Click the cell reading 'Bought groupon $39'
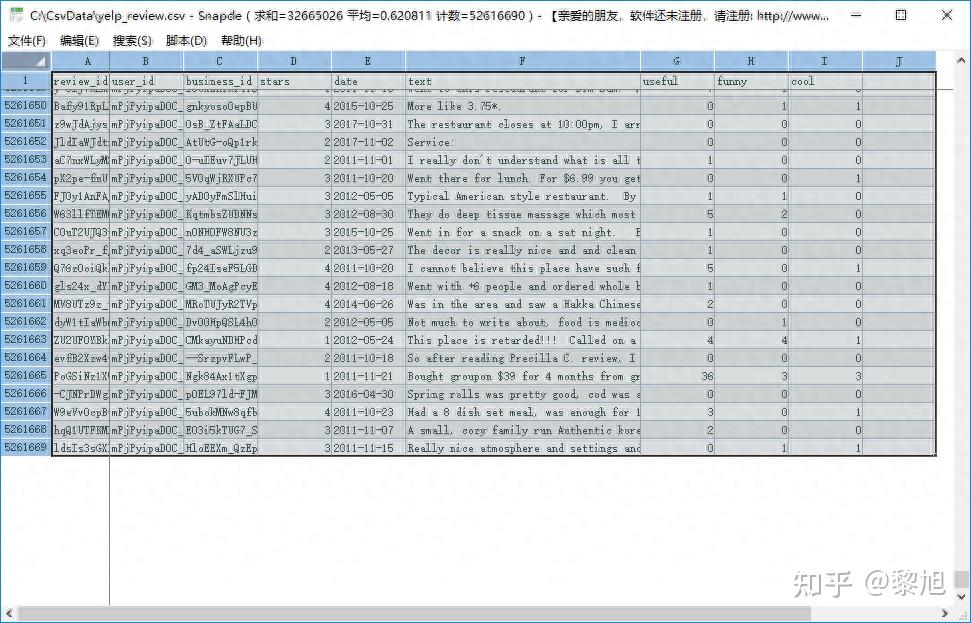The image size is (971, 623). [x=522, y=376]
